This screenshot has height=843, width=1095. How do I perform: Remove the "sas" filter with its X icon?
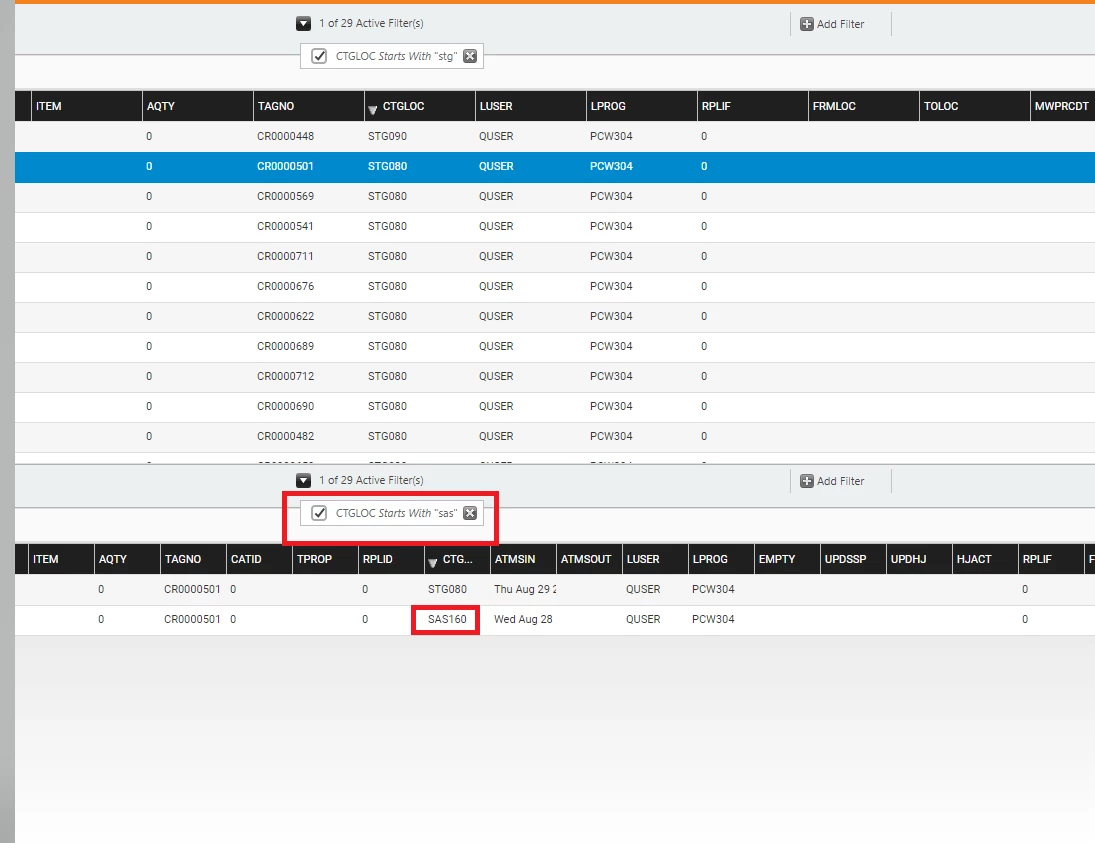click(x=470, y=513)
